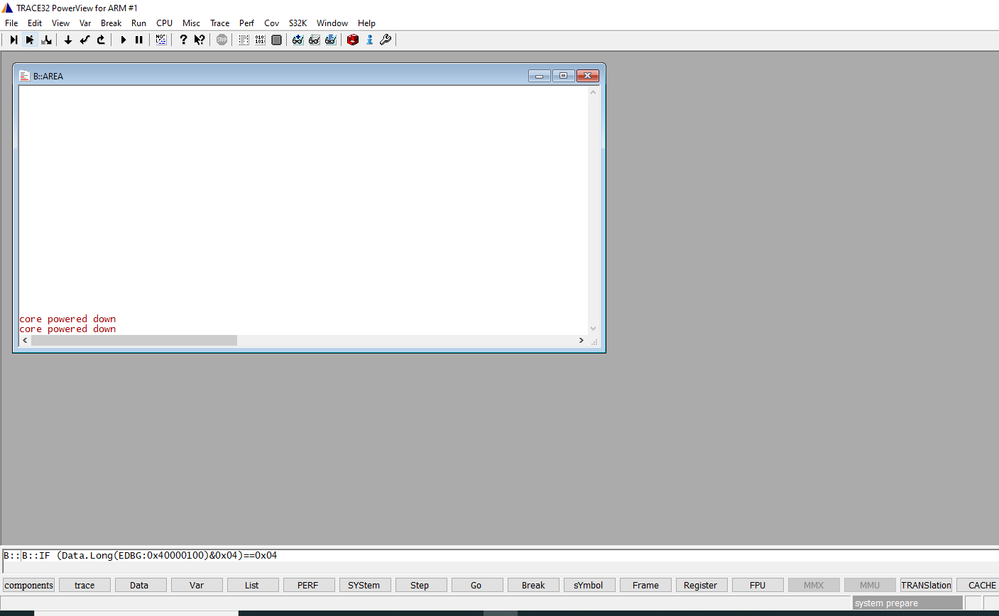Click the PERF softkey button
Screen dimensions: 999x616
pyautogui.click(x=309, y=585)
